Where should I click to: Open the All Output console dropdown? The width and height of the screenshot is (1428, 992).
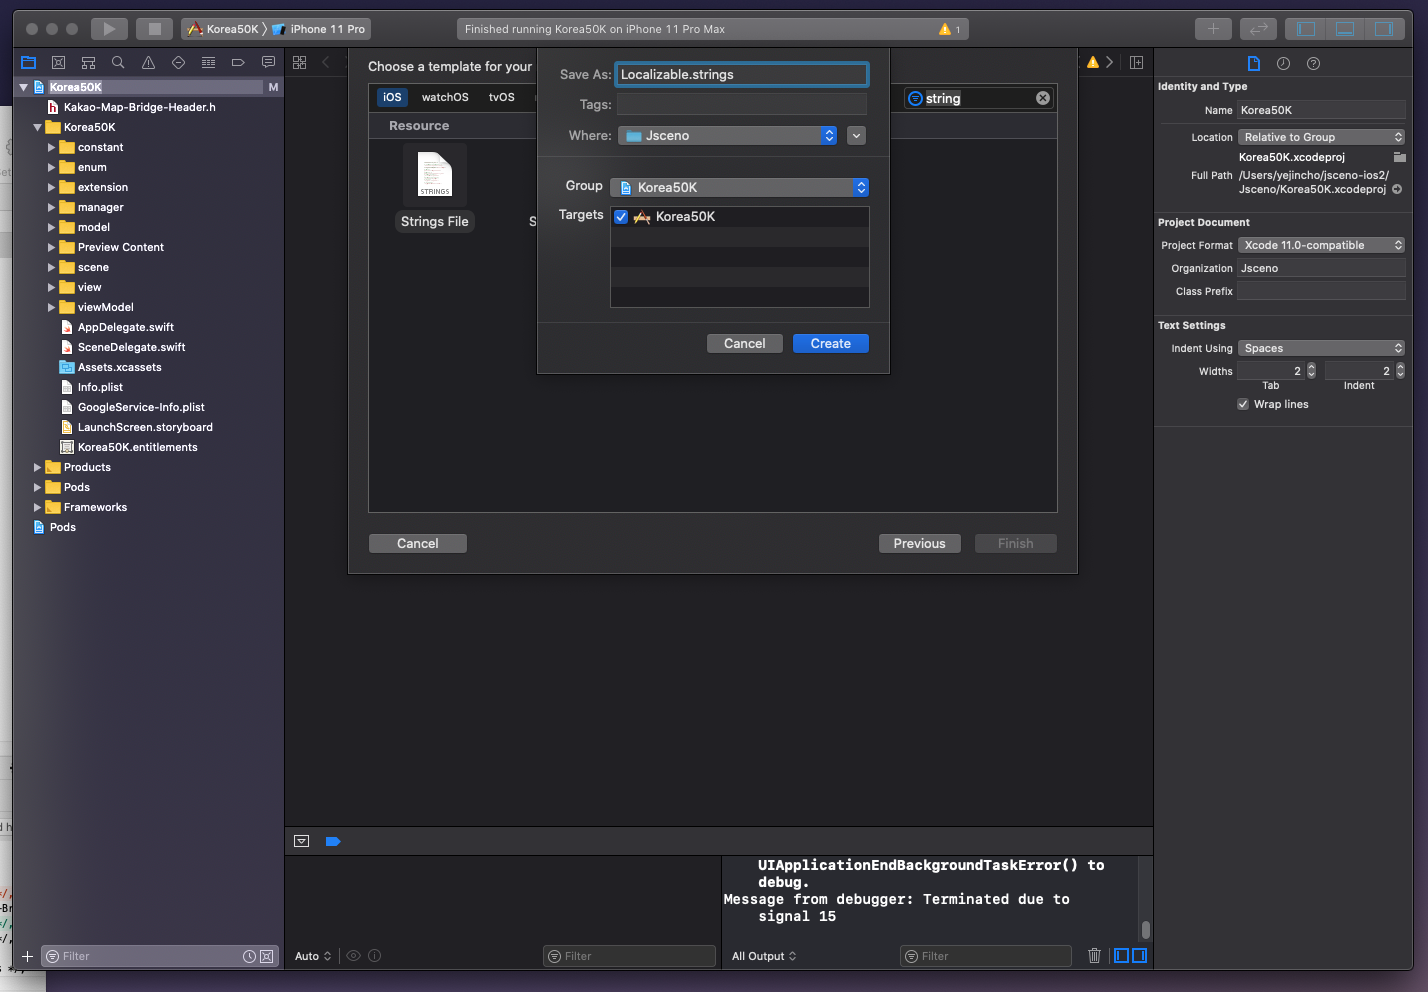tap(764, 956)
